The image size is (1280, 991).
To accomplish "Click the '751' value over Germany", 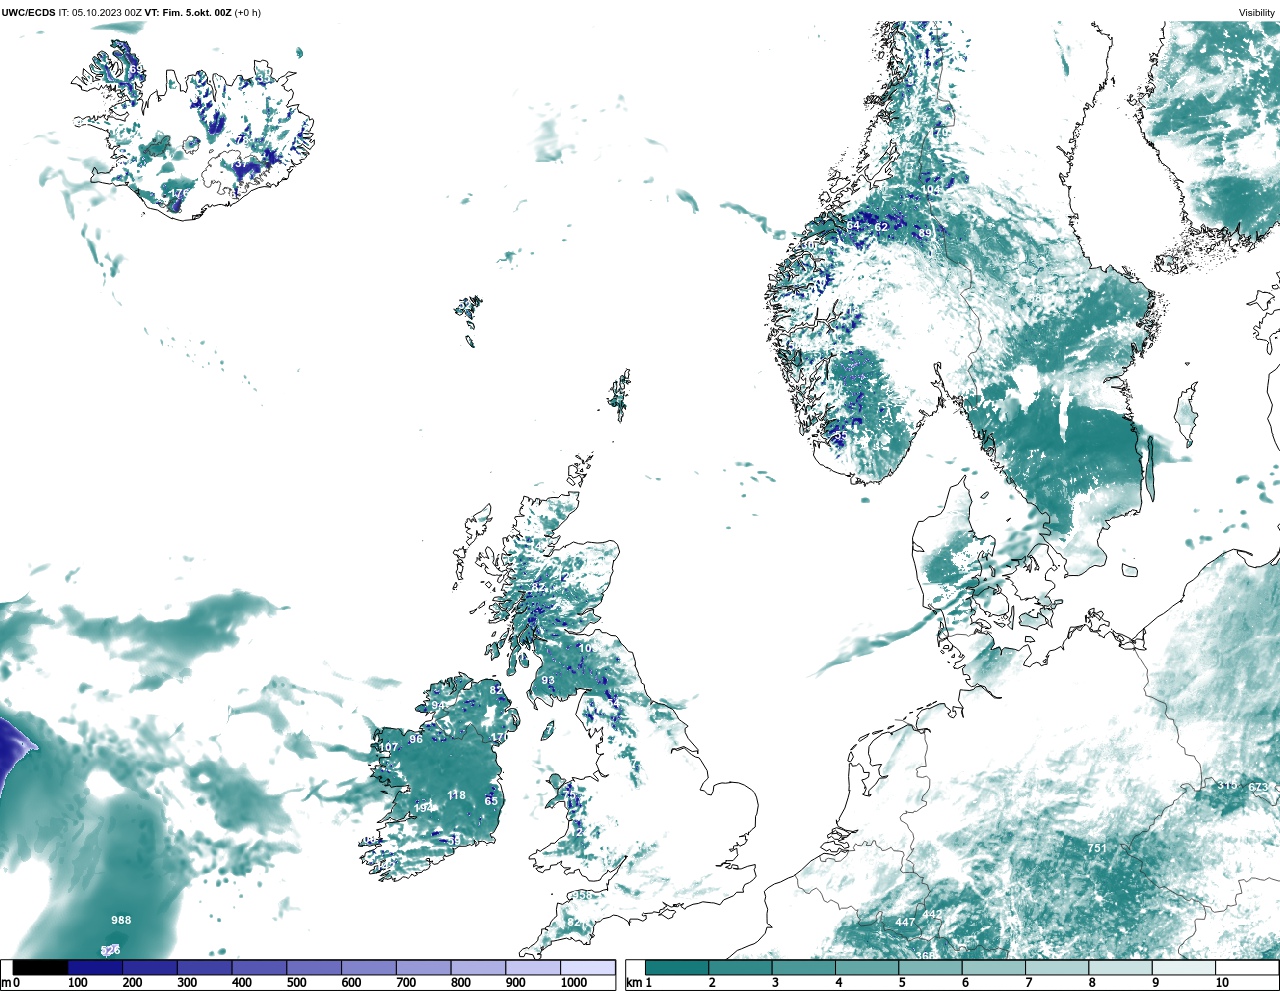I will 1097,848.
